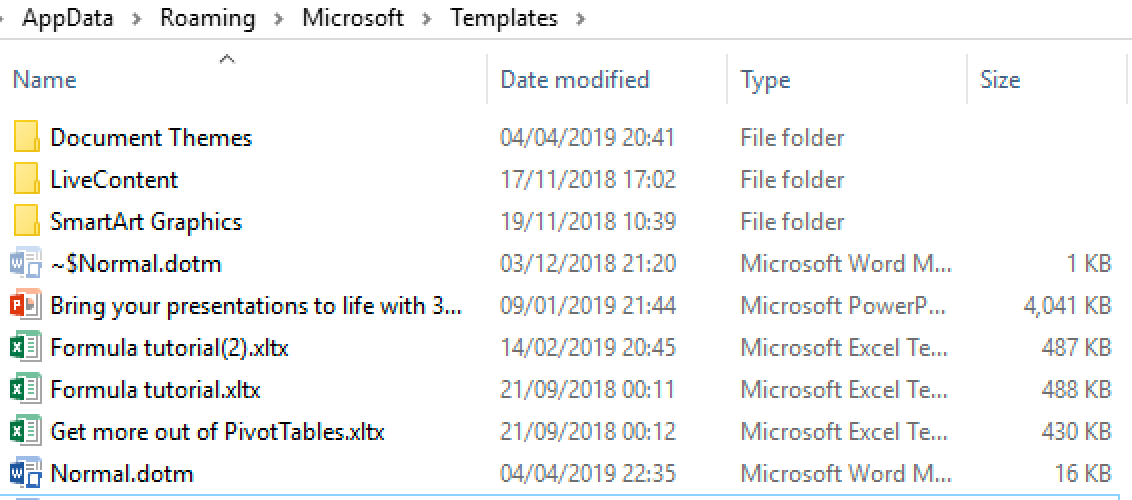The width and height of the screenshot is (1132, 500).
Task: Open the chevron between Microsoft and Templates
Action: [427, 18]
